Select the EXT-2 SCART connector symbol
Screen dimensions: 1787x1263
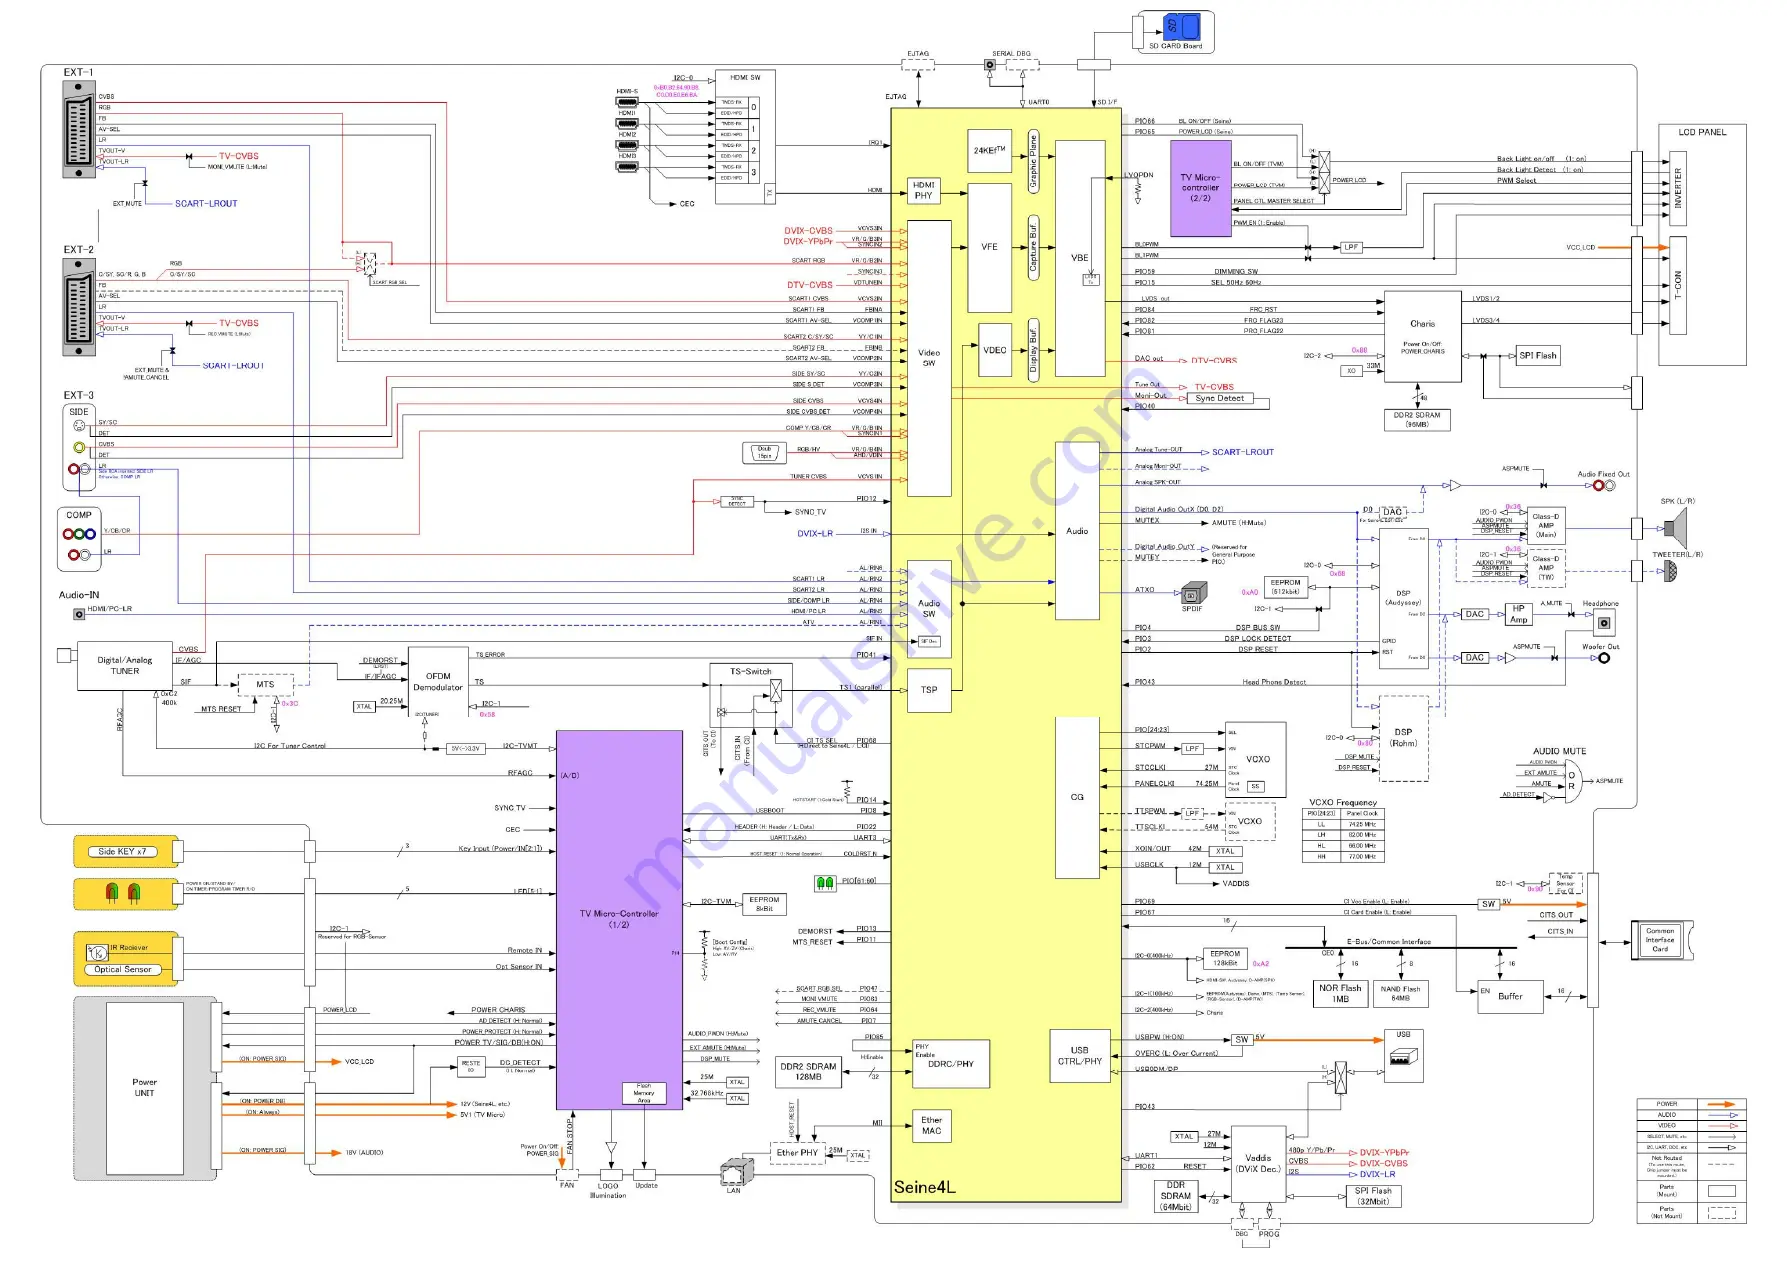[79, 308]
